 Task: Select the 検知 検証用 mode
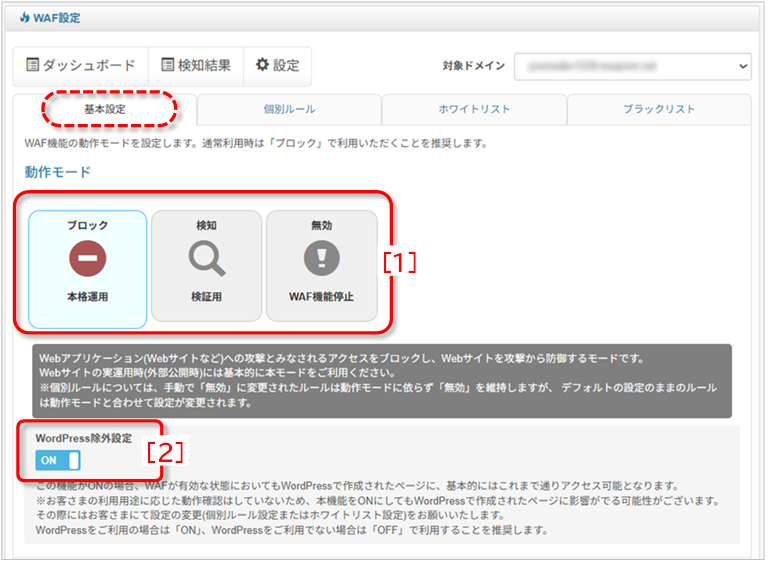[x=207, y=266]
